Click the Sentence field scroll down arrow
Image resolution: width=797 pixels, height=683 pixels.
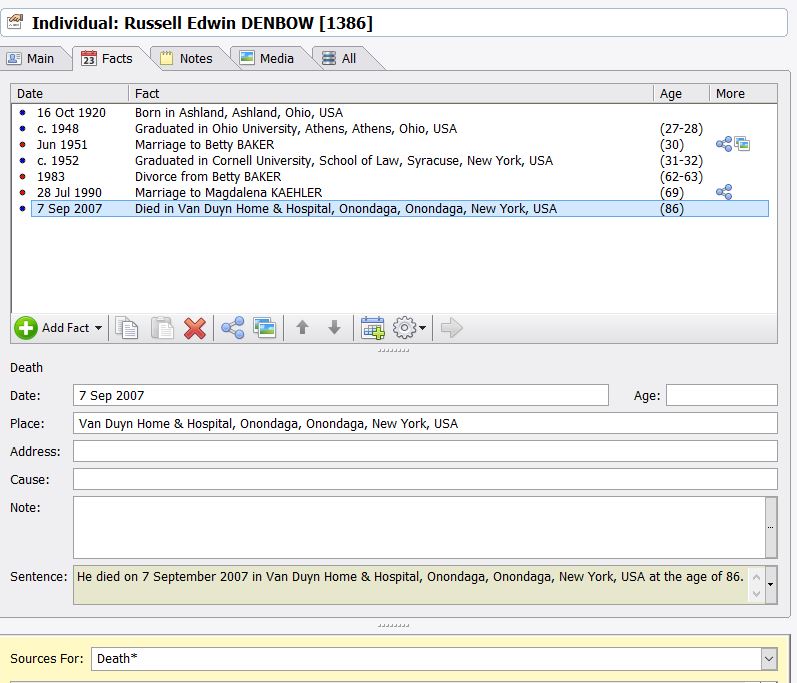(x=769, y=594)
